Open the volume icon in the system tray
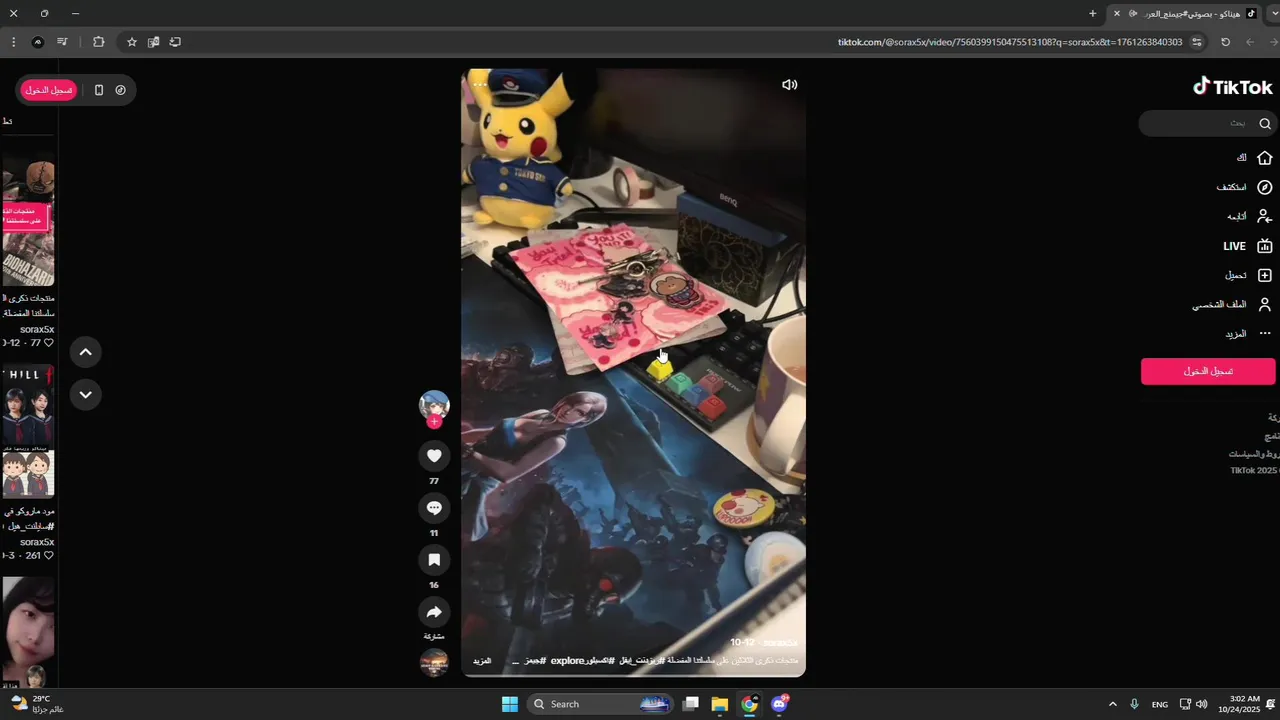 pyautogui.click(x=1201, y=704)
